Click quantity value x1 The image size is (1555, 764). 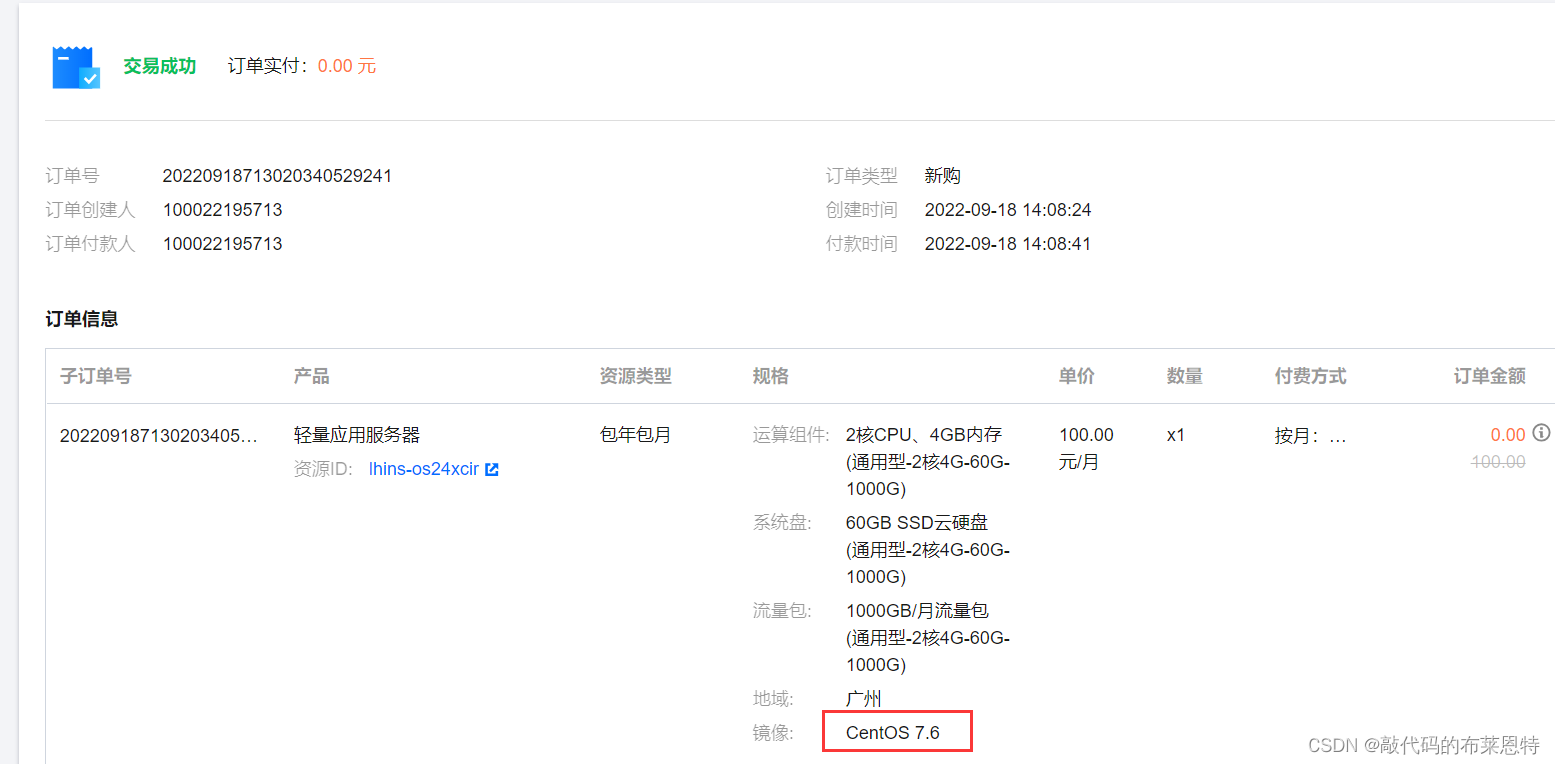[1176, 436]
